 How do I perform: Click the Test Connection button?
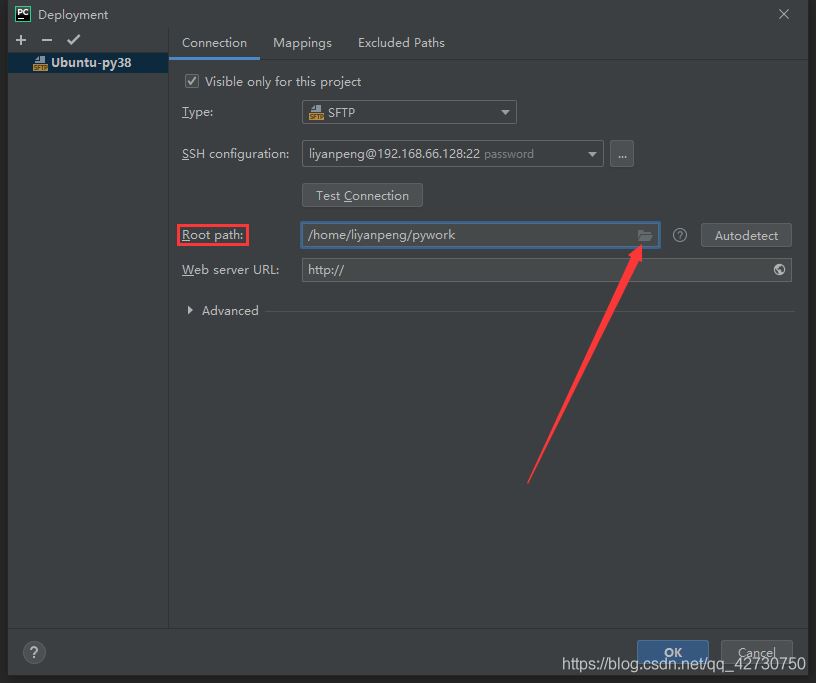[x=362, y=195]
